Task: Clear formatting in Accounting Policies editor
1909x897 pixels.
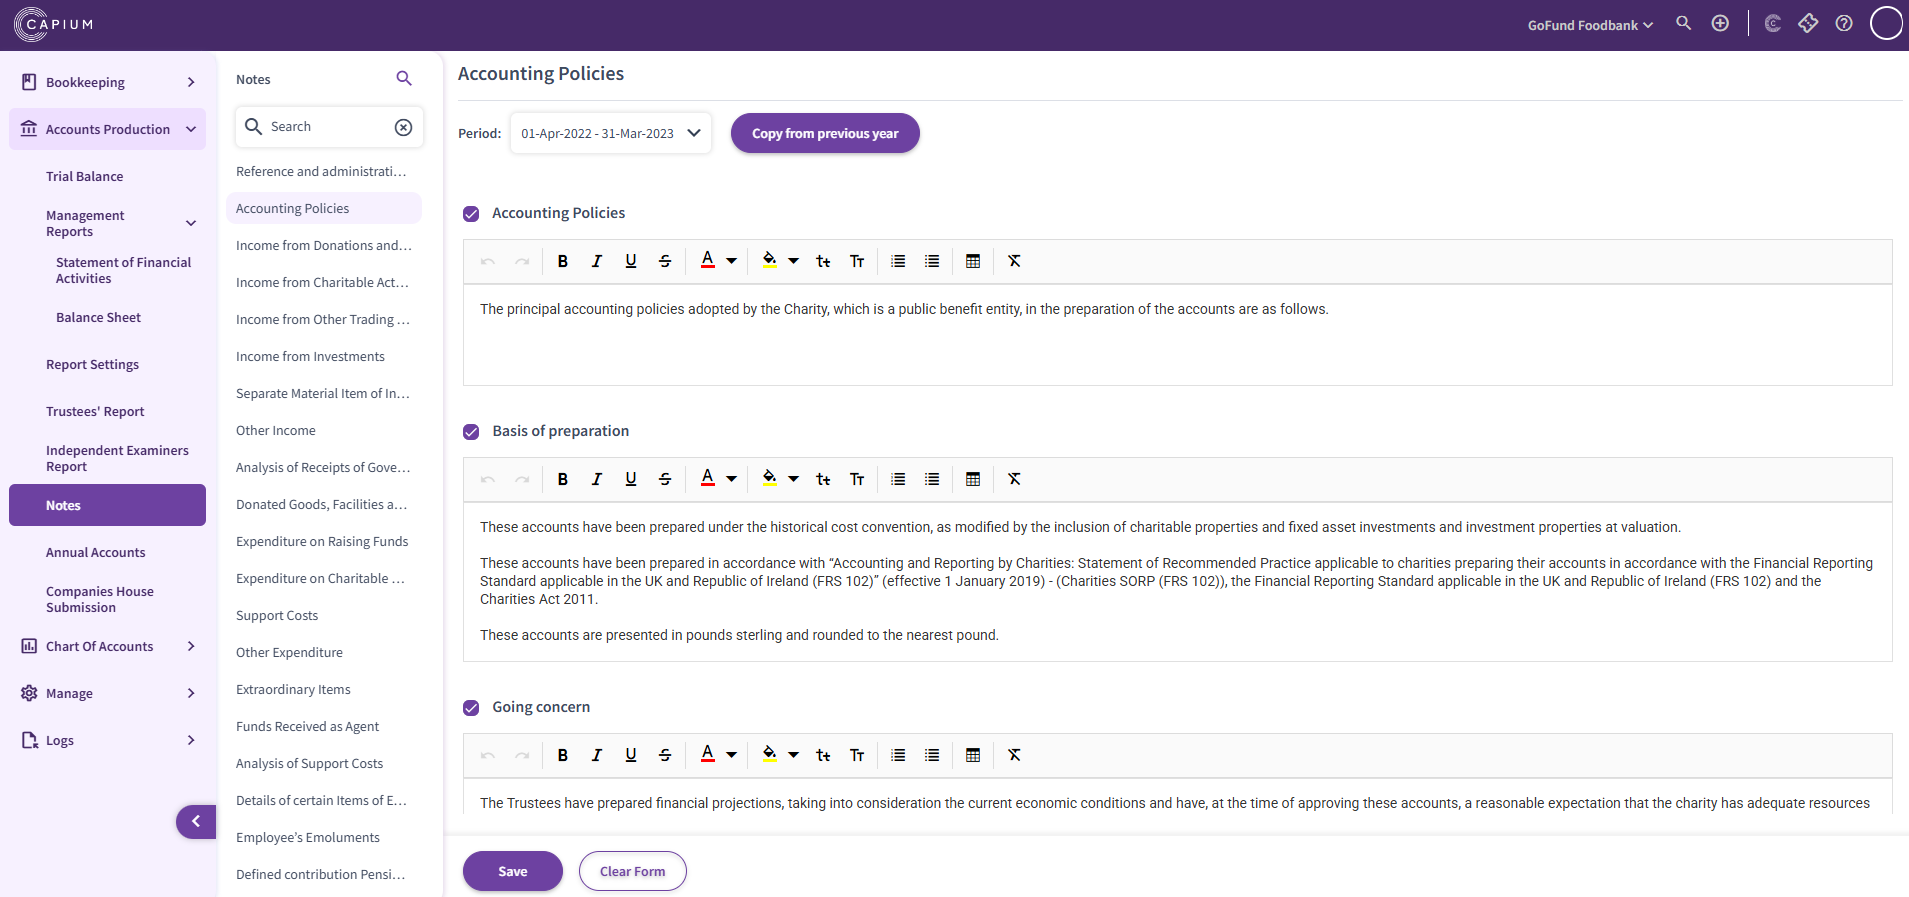Action: point(1014,261)
